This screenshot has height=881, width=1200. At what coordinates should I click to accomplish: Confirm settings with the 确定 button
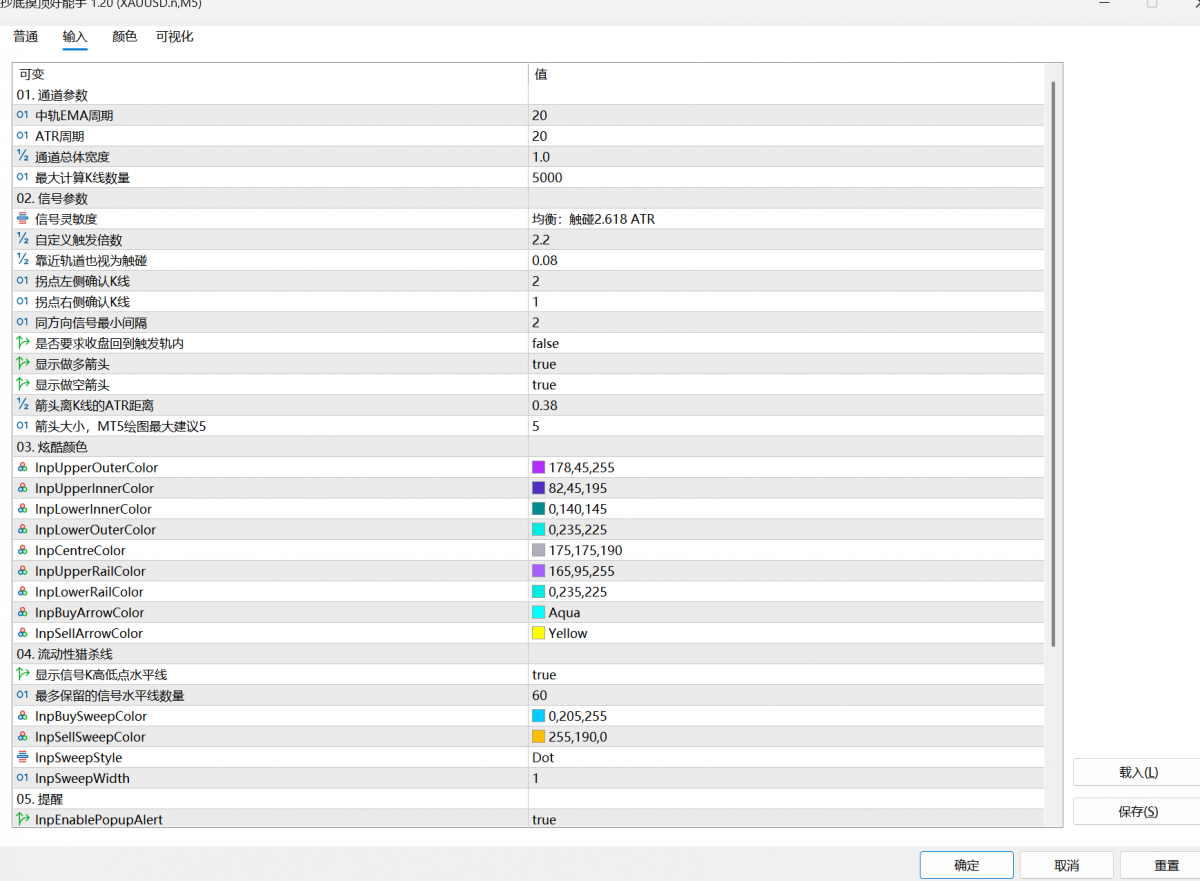(967, 866)
